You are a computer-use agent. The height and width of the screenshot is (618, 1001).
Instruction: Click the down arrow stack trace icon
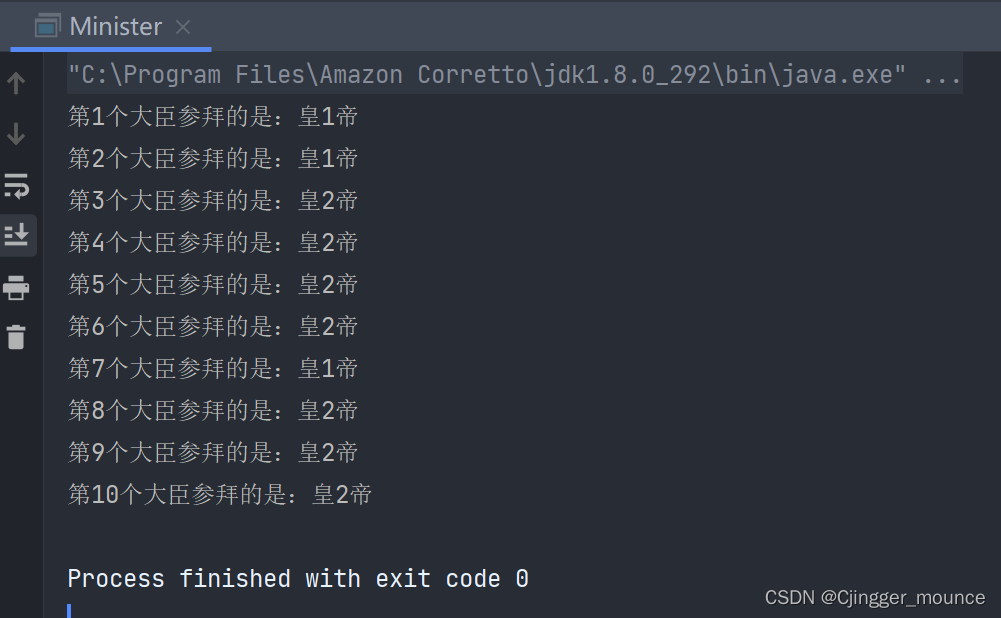pos(16,134)
